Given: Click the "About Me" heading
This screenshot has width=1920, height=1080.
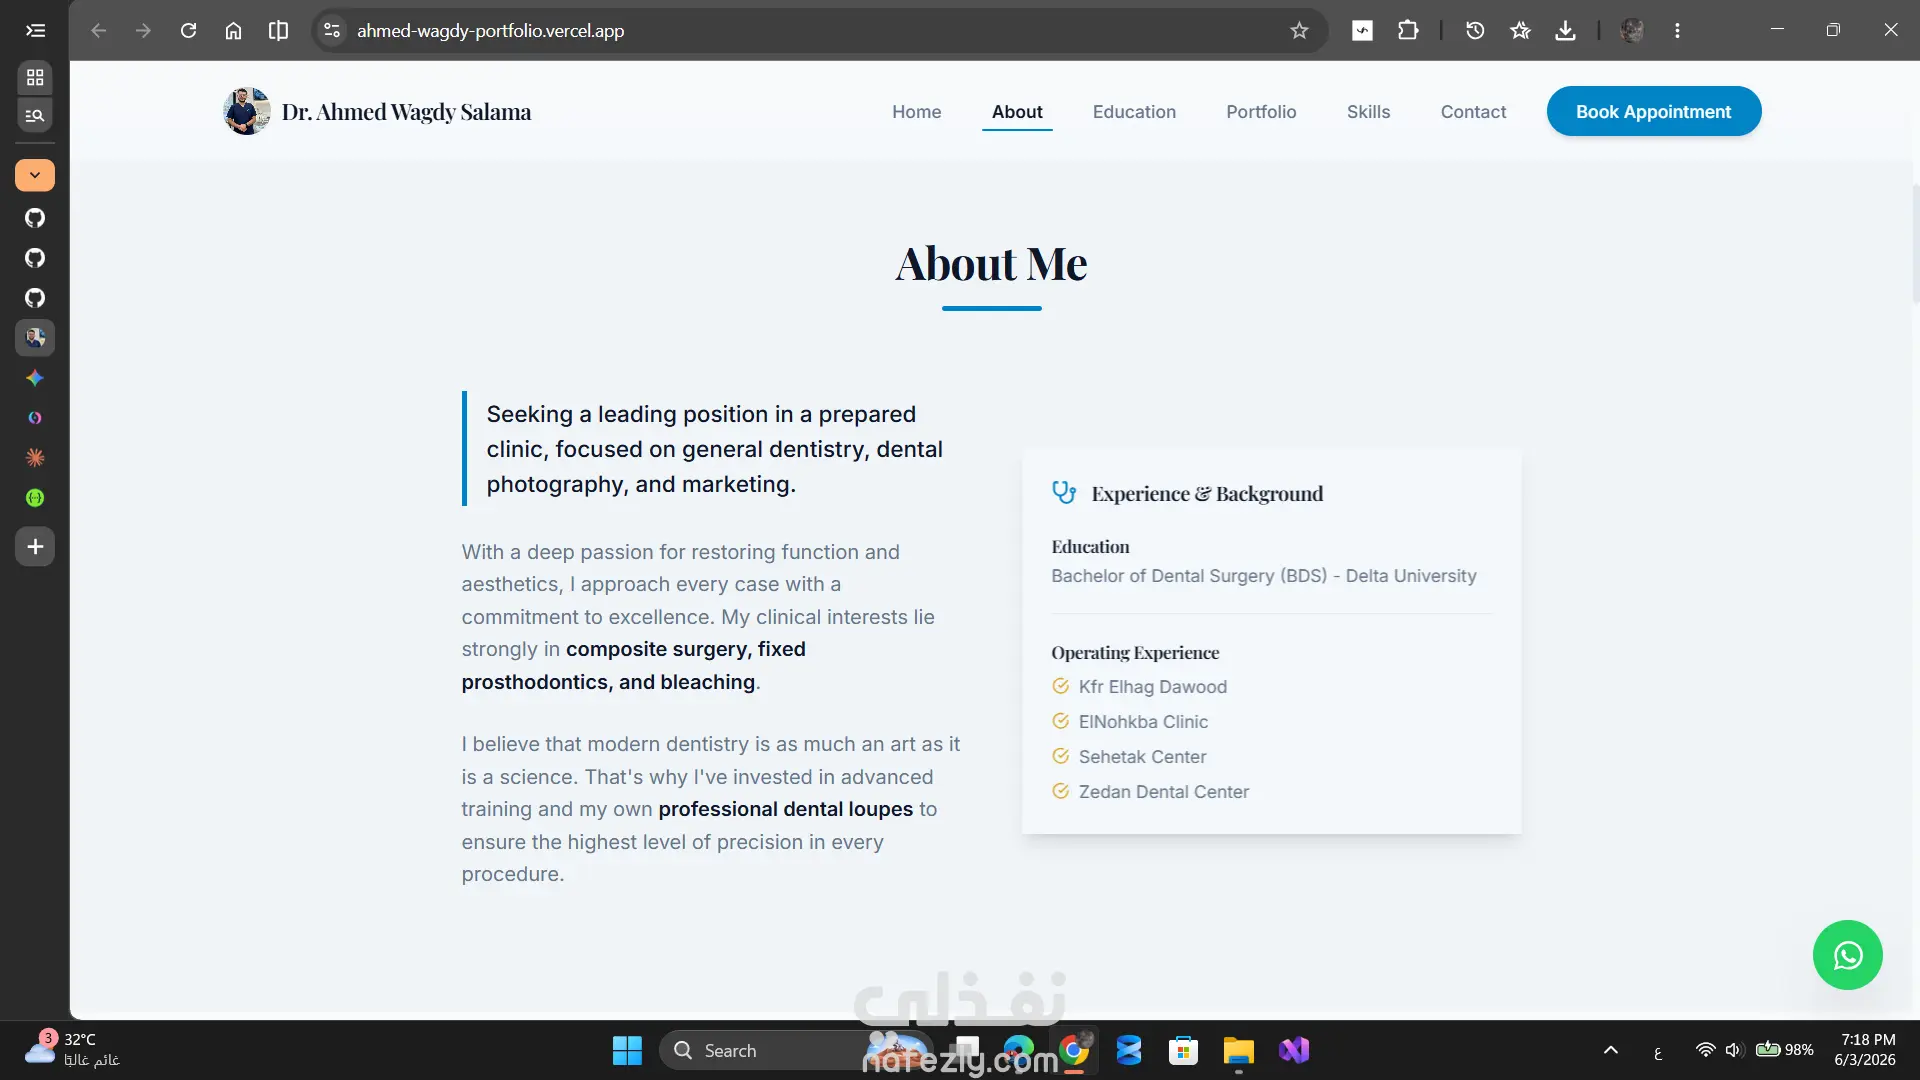Looking at the screenshot, I should tap(991, 264).
